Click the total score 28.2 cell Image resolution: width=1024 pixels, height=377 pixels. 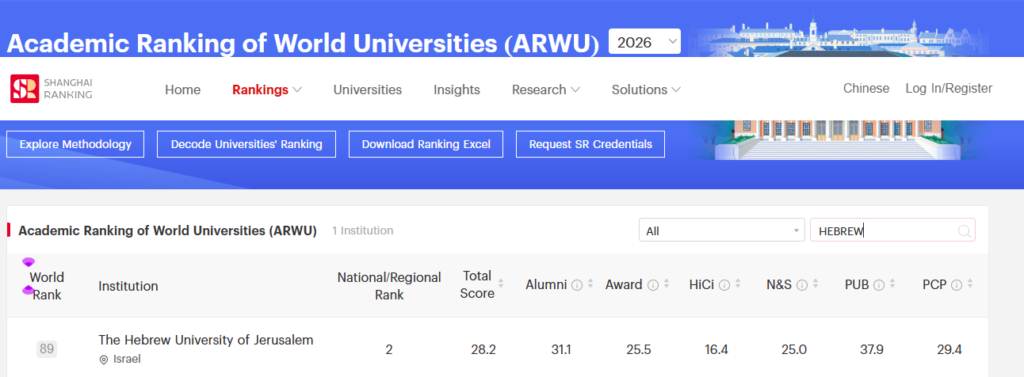[483, 350]
